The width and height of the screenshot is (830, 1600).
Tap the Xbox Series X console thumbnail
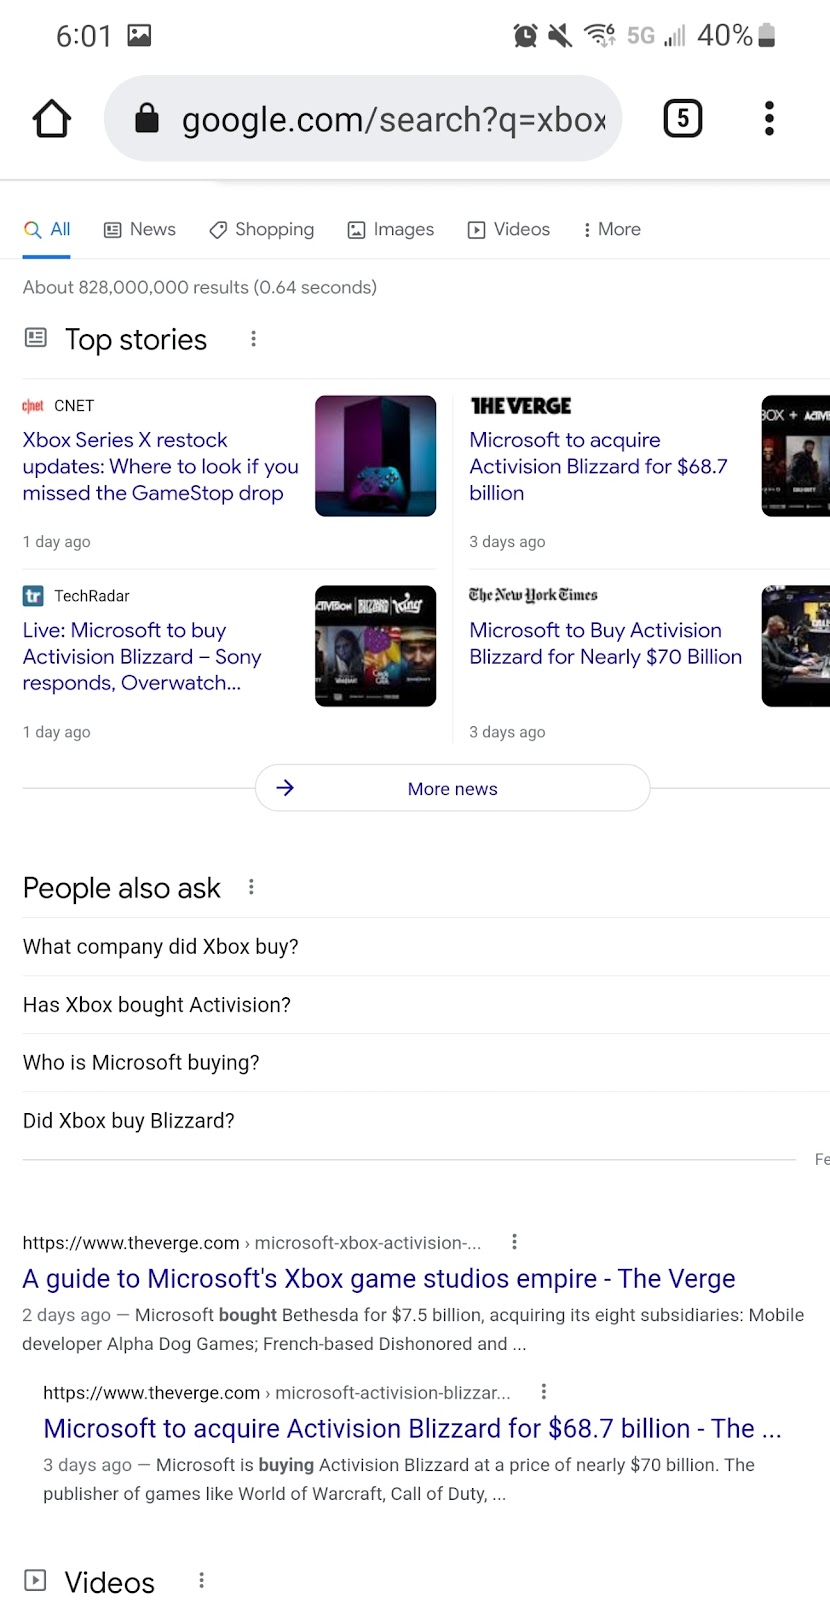(376, 456)
